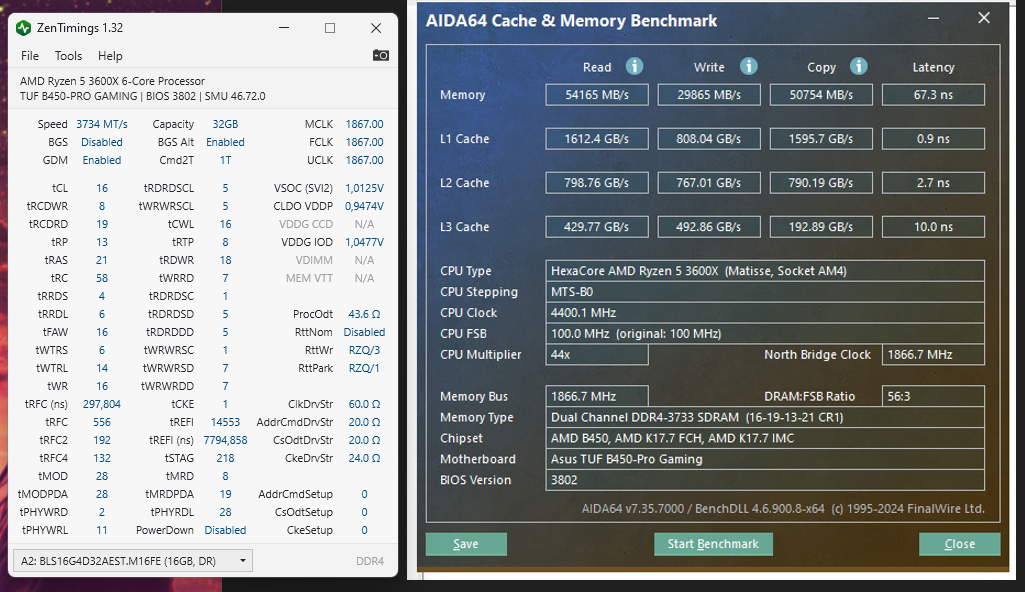
Task: Click the MCLK value 1867.00
Action: tap(364, 124)
